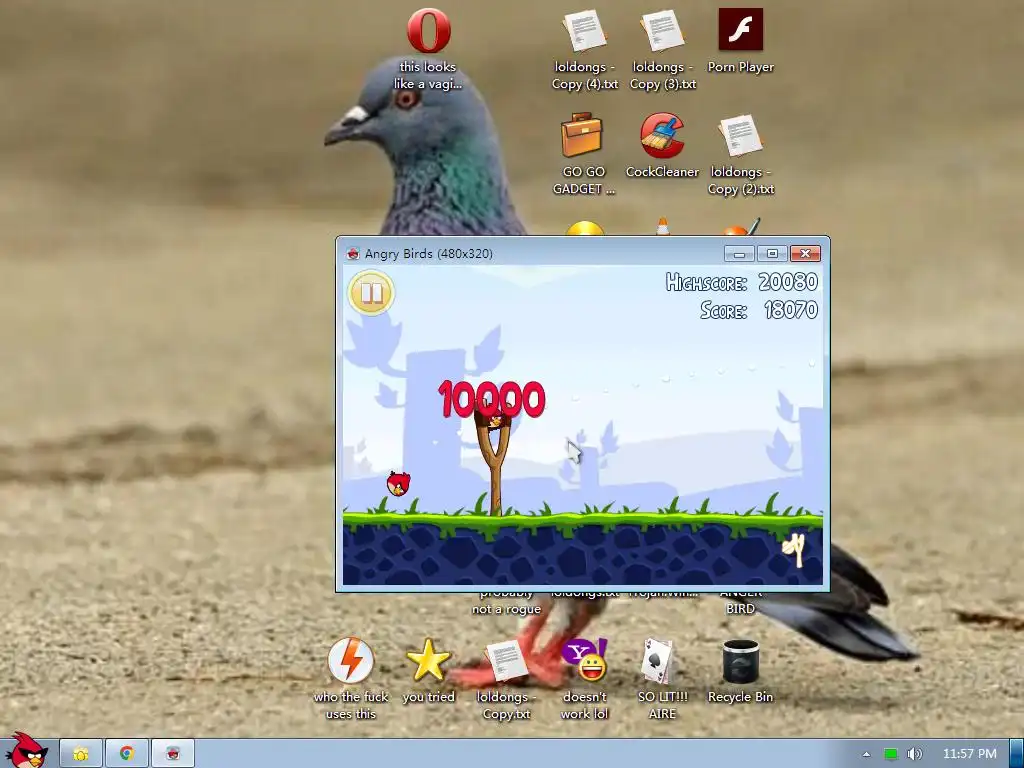Pause the Angry Birds game

click(x=371, y=293)
